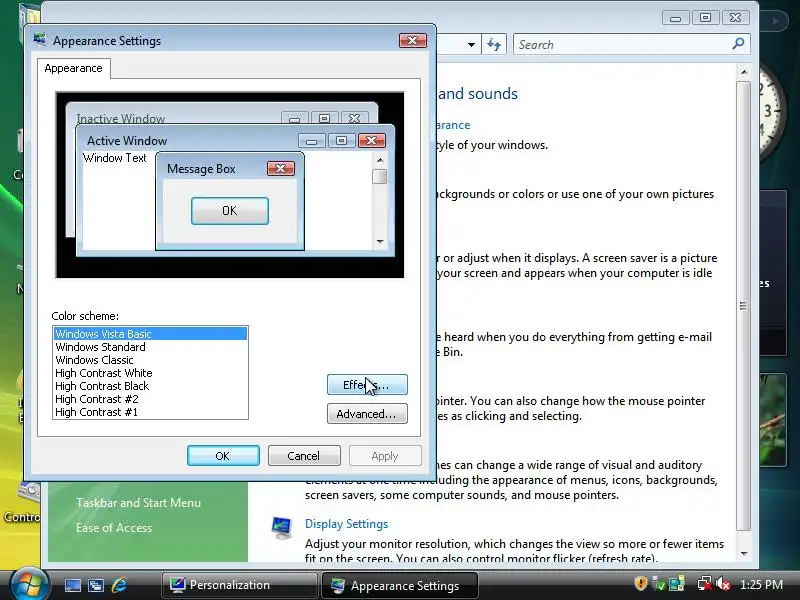Image resolution: width=800 pixels, height=600 pixels.
Task: Click the Inactive Window preview title
Action: click(x=121, y=118)
